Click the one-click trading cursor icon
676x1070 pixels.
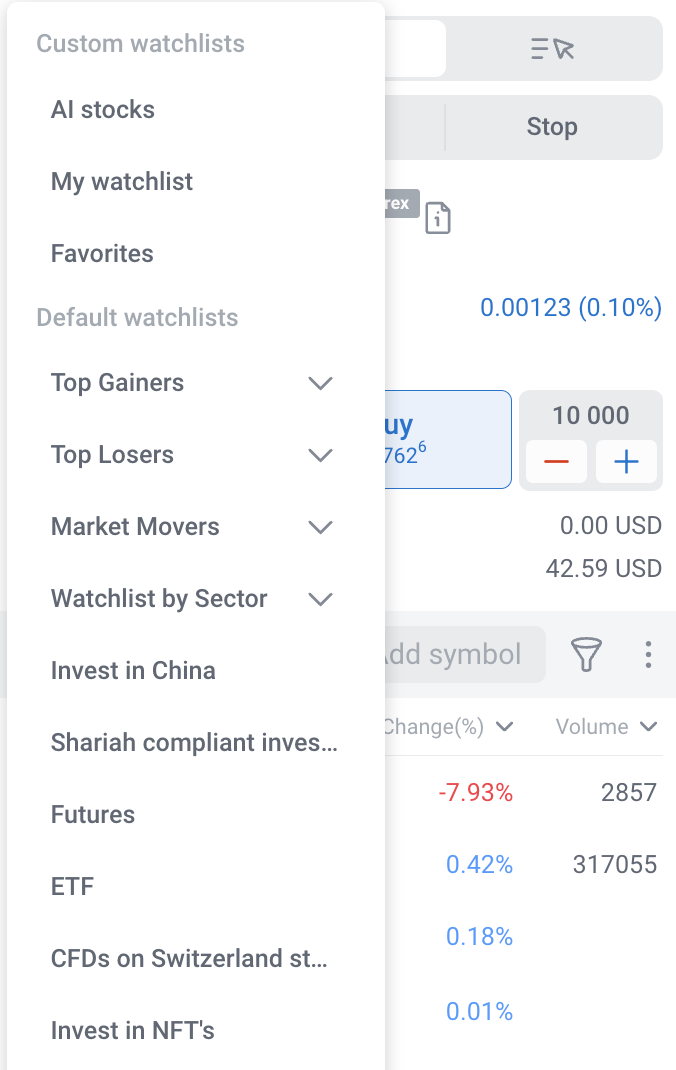coord(553,48)
